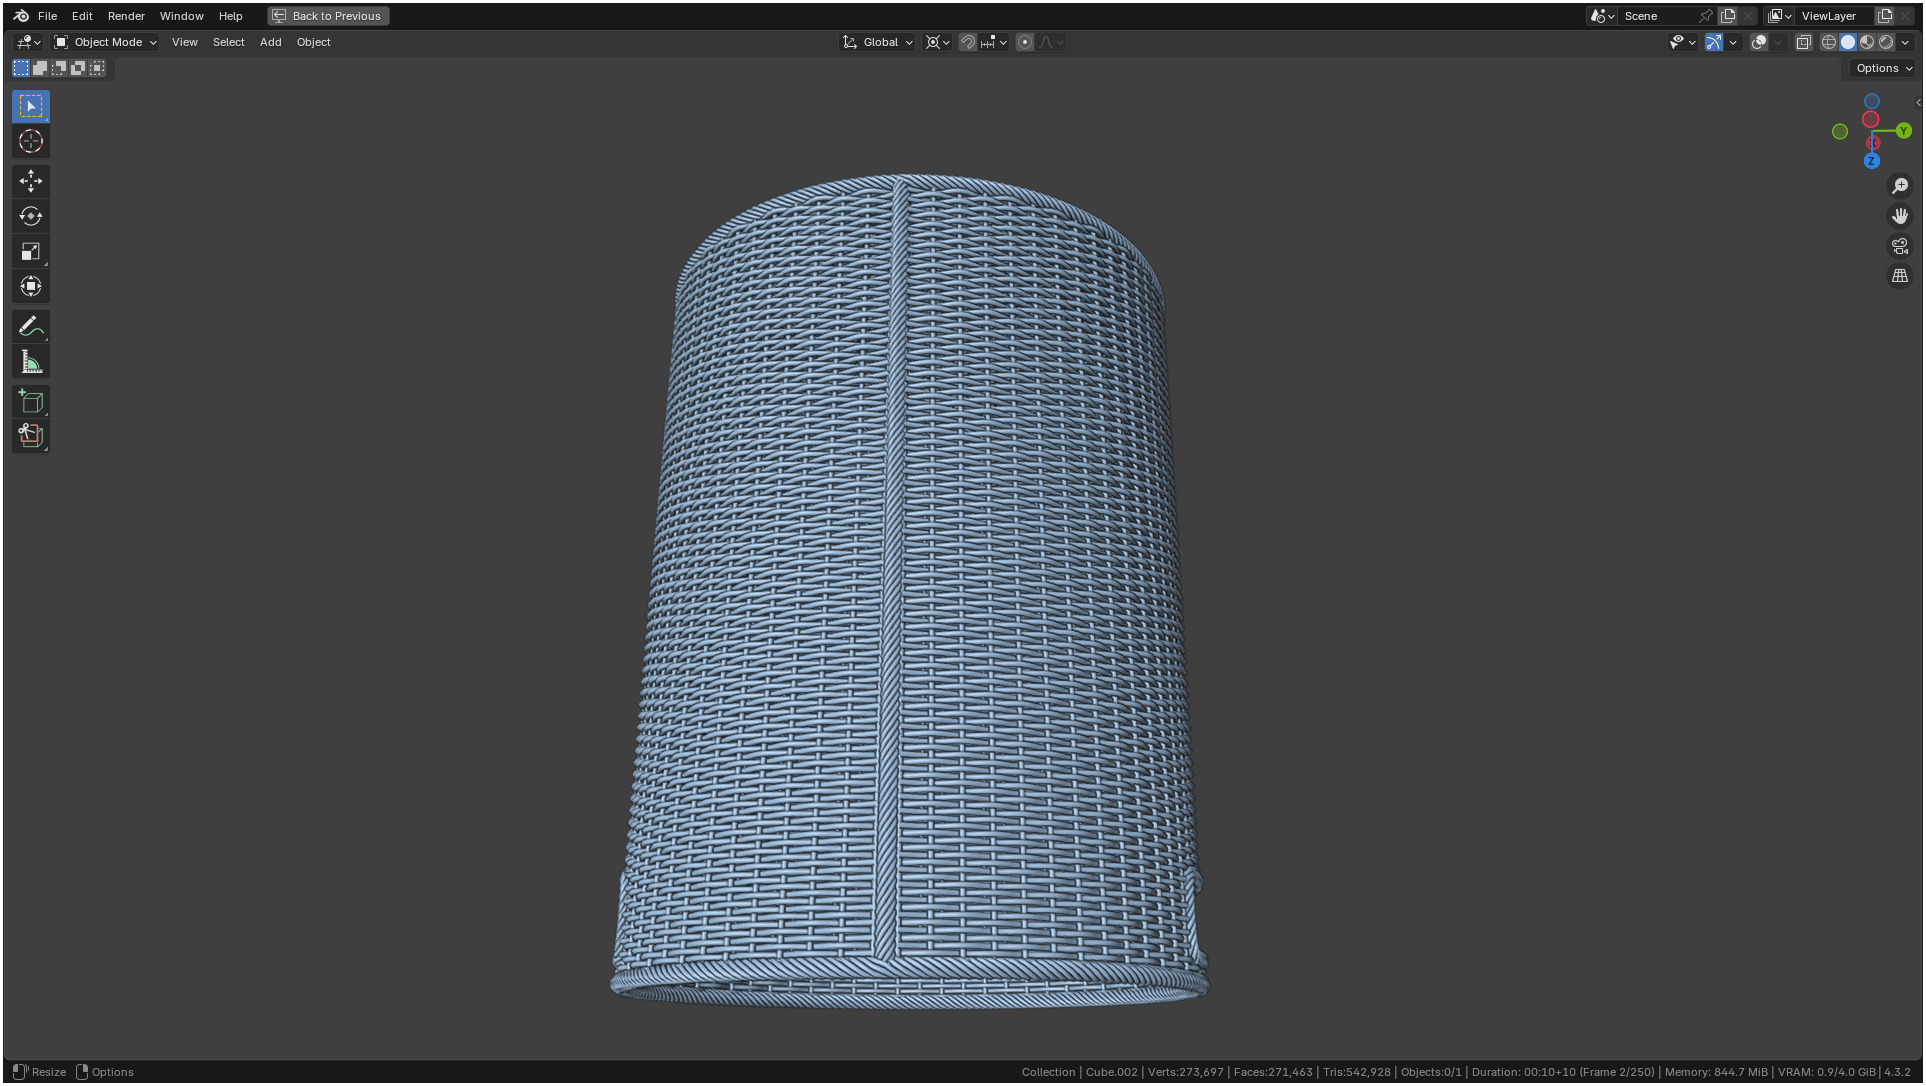Open the Render menu
Viewport: 1926px width, 1086px height.
click(x=126, y=16)
